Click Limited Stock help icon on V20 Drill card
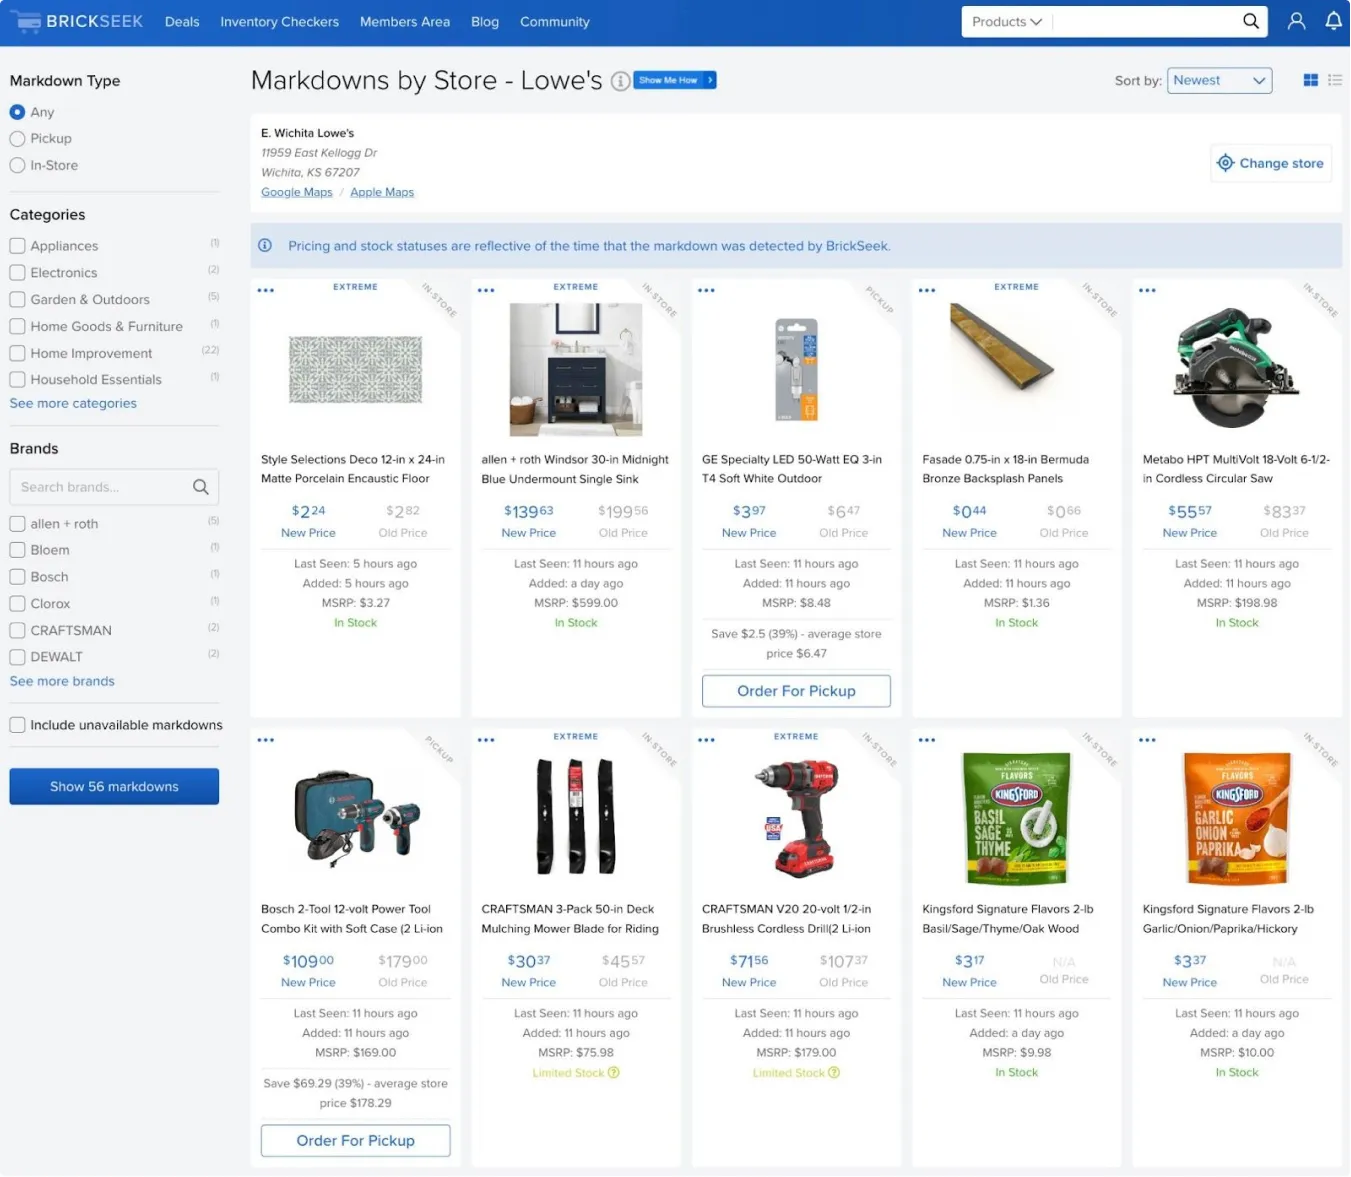1351x1177 pixels. coord(834,1073)
